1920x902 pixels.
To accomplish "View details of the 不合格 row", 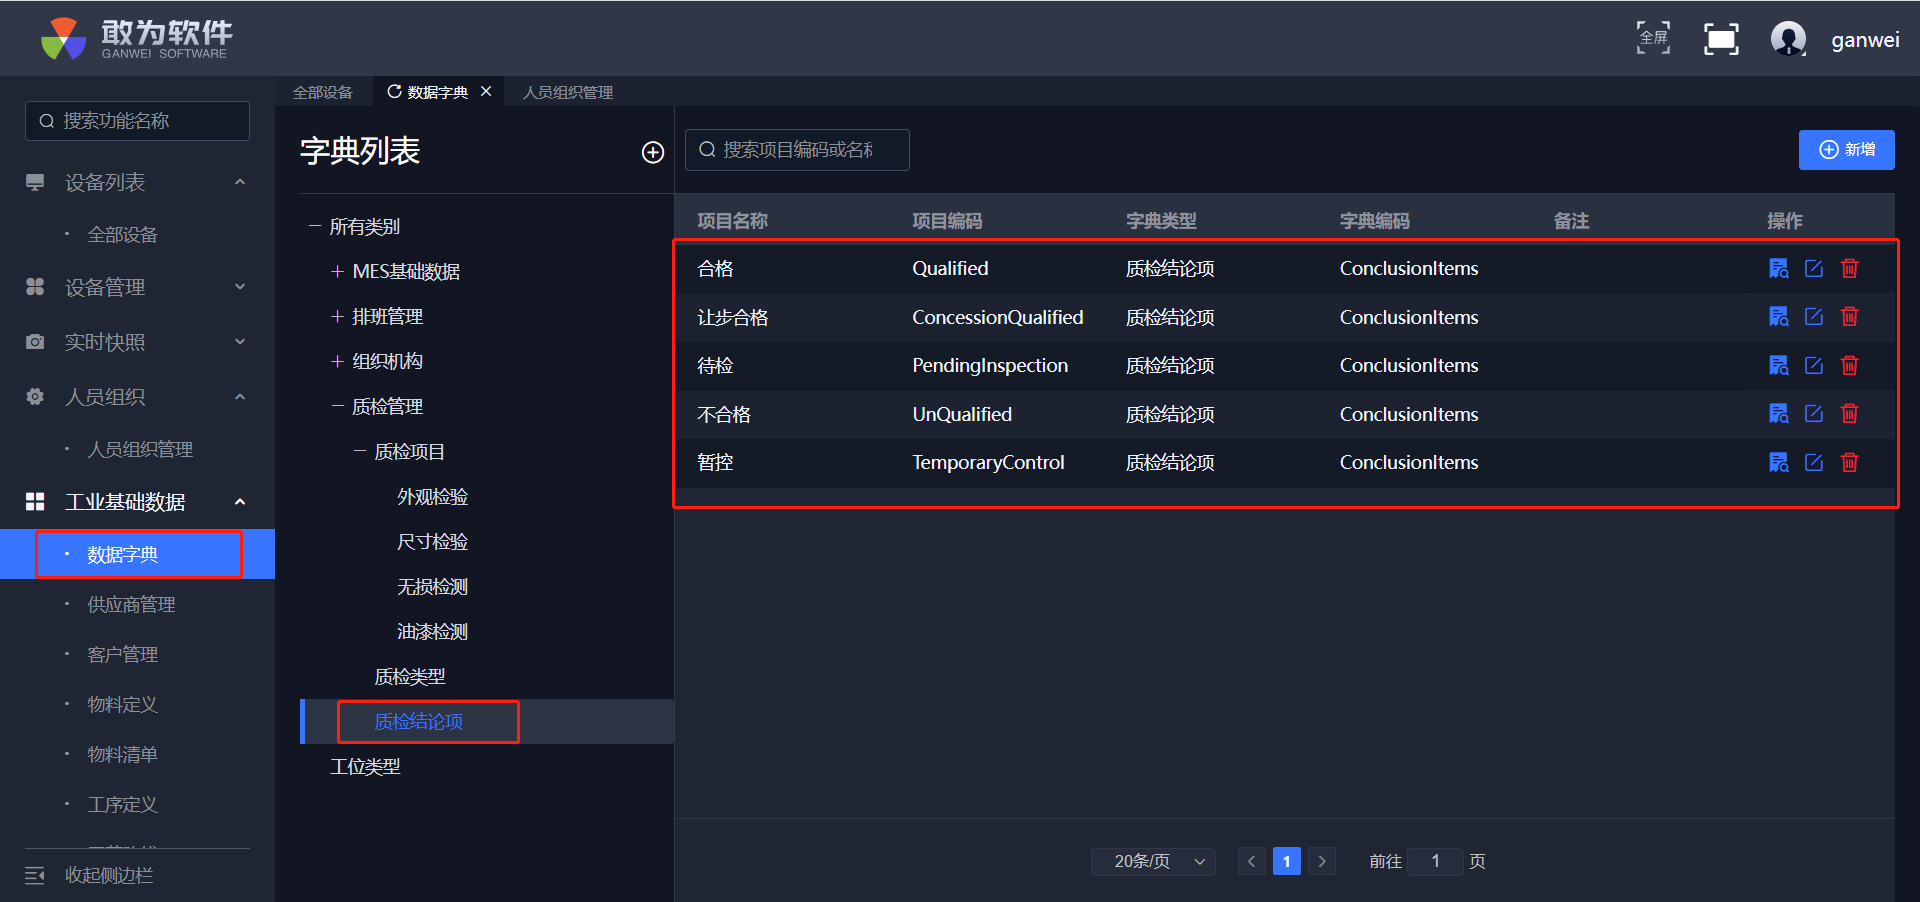I will click(x=1778, y=413).
